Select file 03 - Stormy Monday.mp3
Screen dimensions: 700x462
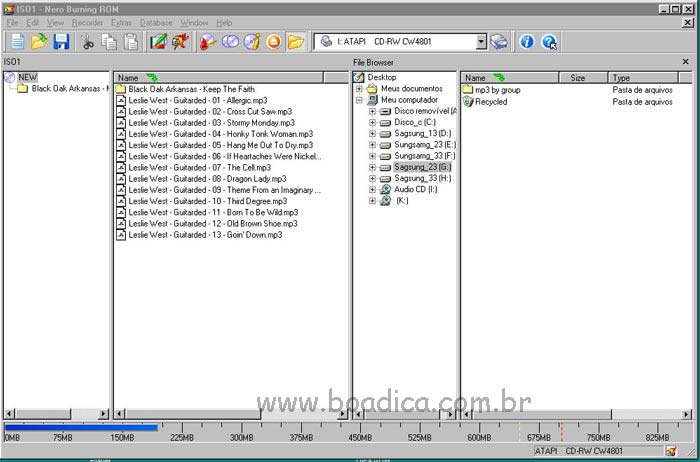click(x=212, y=122)
